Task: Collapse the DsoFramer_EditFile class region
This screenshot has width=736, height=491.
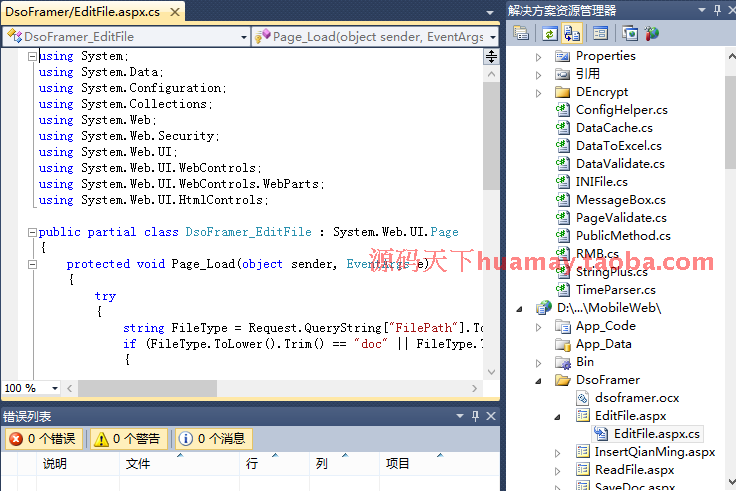Action: [x=32, y=232]
